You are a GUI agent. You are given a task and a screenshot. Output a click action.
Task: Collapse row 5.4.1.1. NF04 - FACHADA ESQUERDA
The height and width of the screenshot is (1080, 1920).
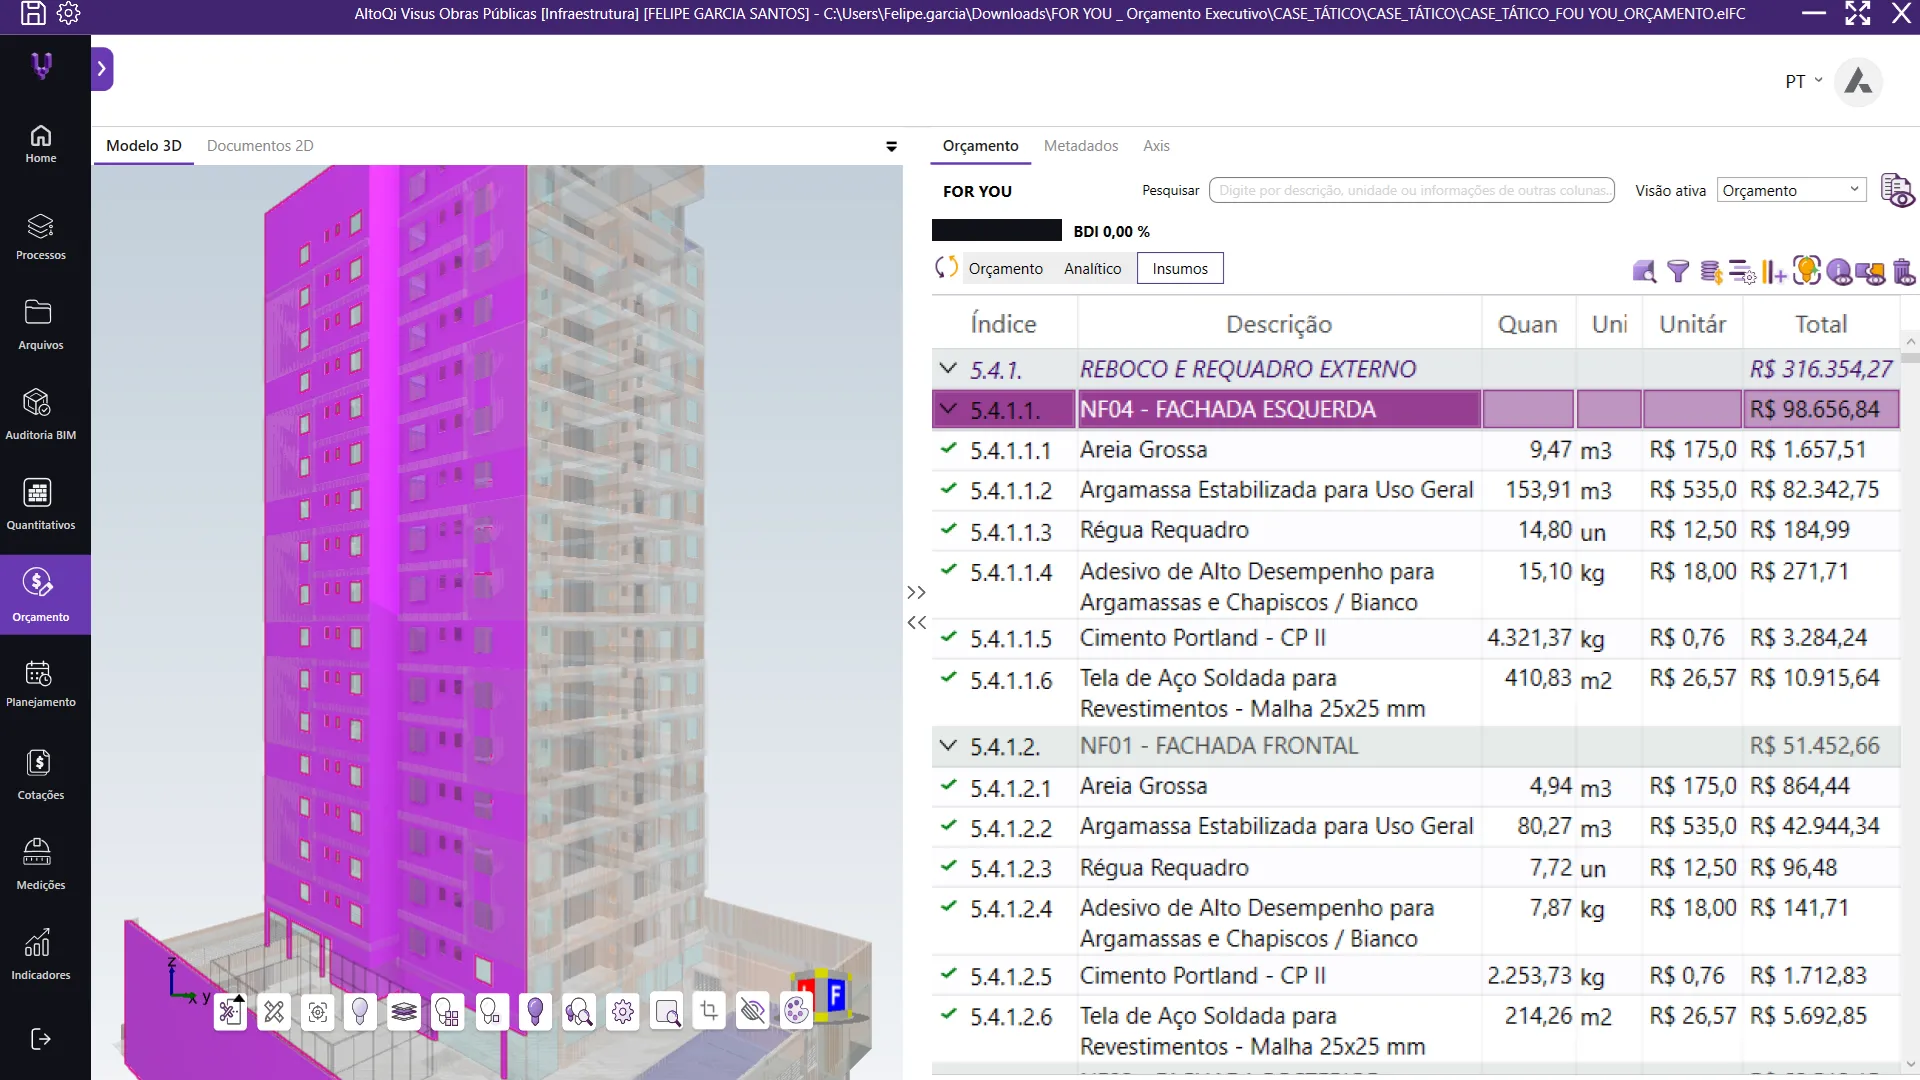click(x=948, y=409)
